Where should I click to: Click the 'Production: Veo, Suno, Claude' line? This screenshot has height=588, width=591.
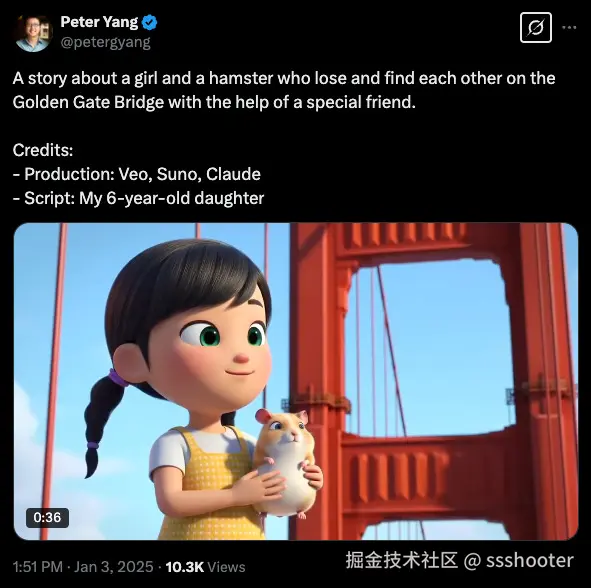click(136, 174)
